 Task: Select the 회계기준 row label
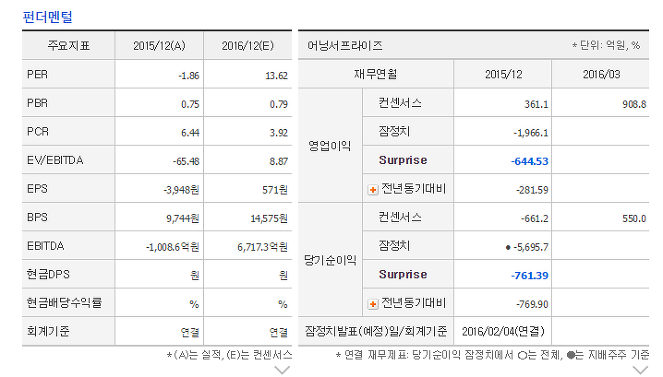[48, 331]
